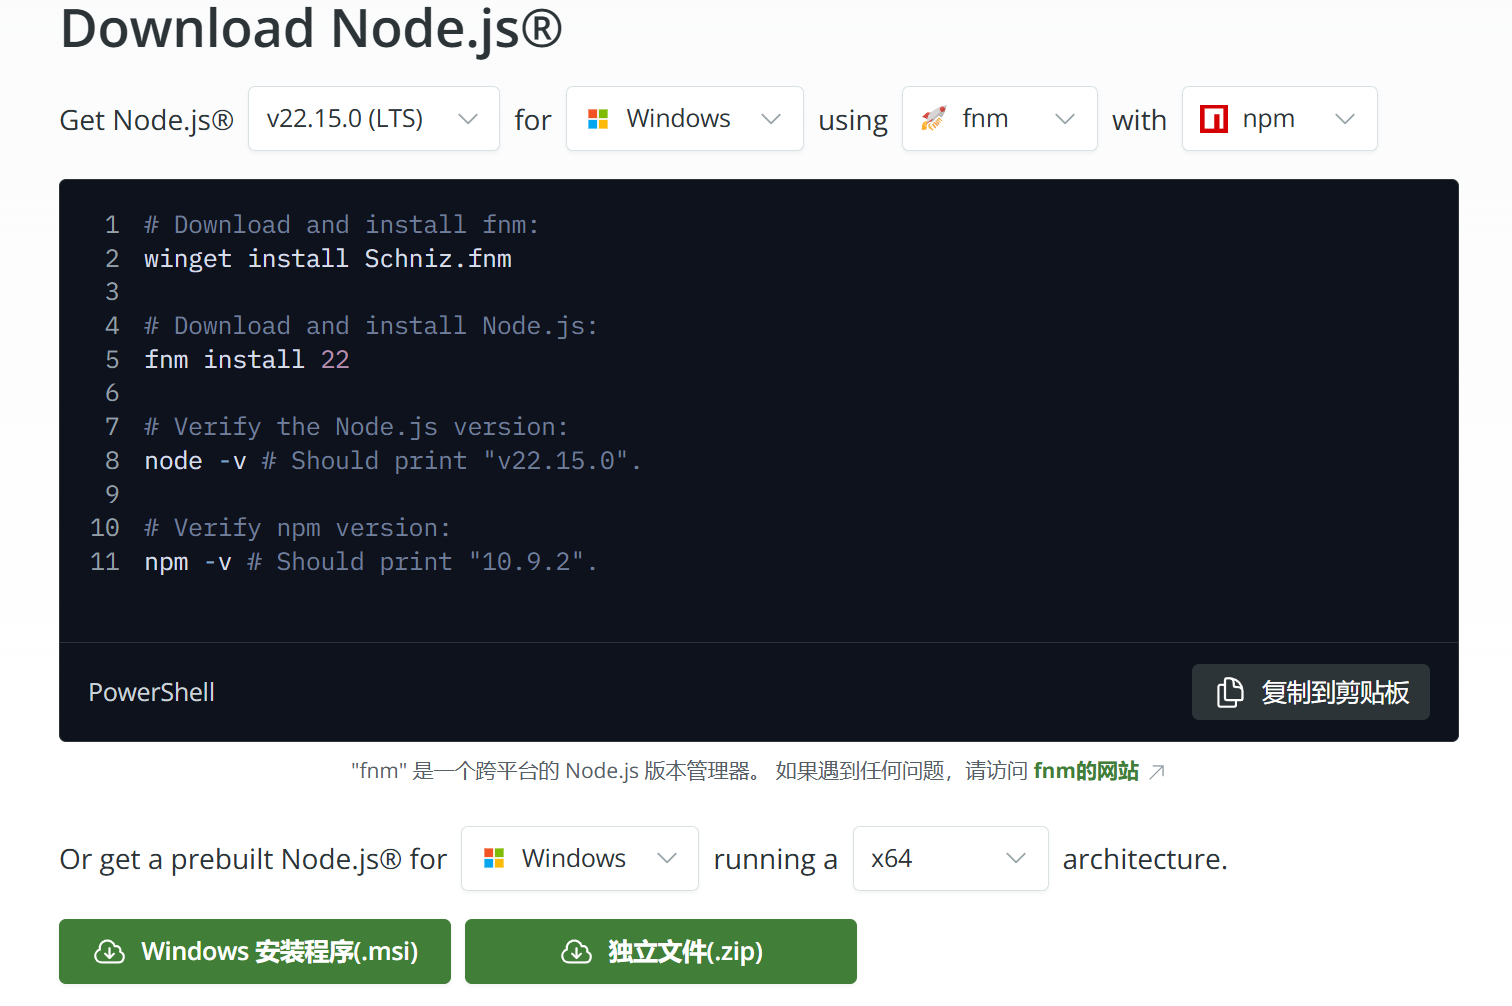Click the 'winget install Schniz.fnm' code line

[328, 259]
